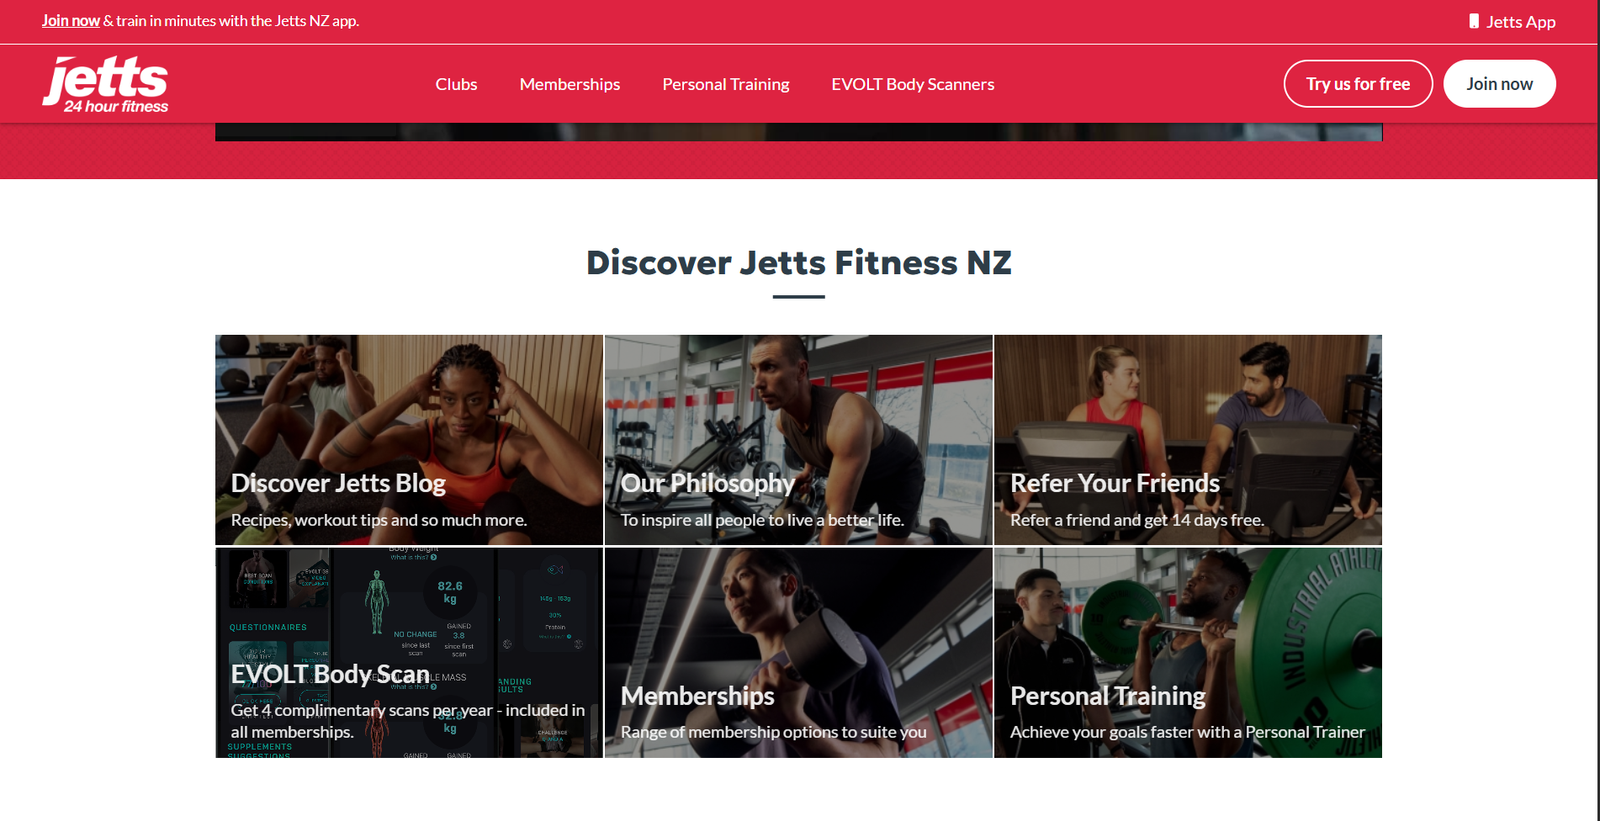
Task: Open the Personal Training image tile
Action: [1188, 652]
